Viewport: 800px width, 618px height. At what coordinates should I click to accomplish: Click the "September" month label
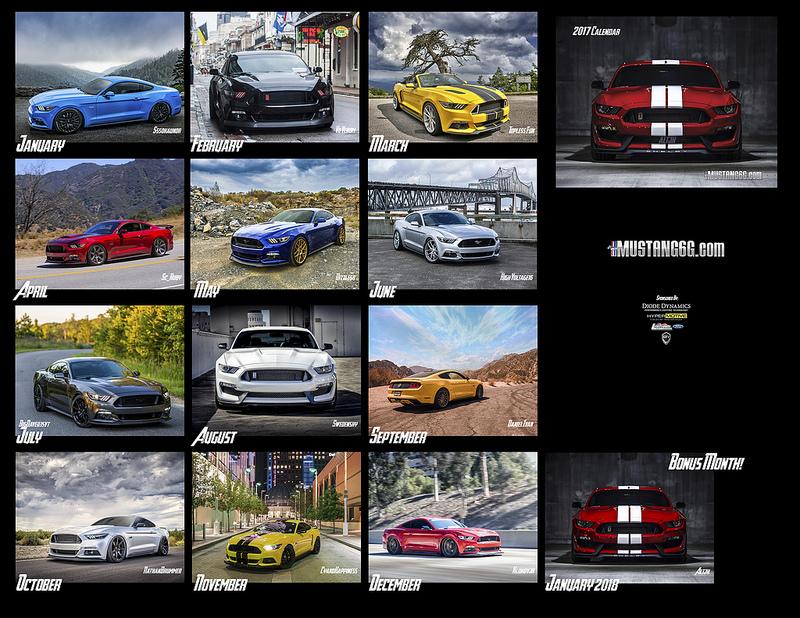click(x=398, y=437)
